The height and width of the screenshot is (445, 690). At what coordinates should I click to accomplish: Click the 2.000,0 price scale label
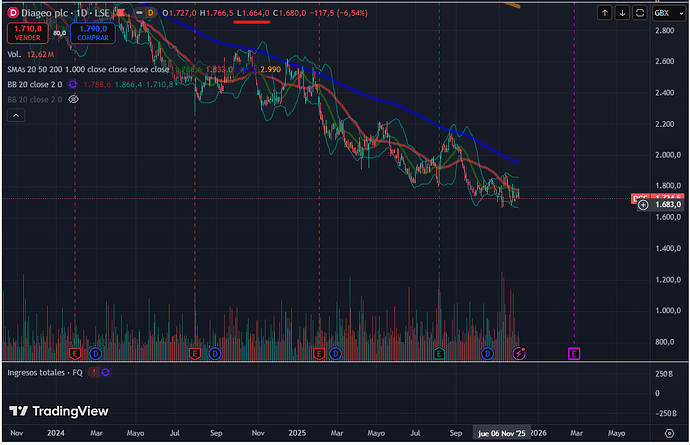(668, 155)
